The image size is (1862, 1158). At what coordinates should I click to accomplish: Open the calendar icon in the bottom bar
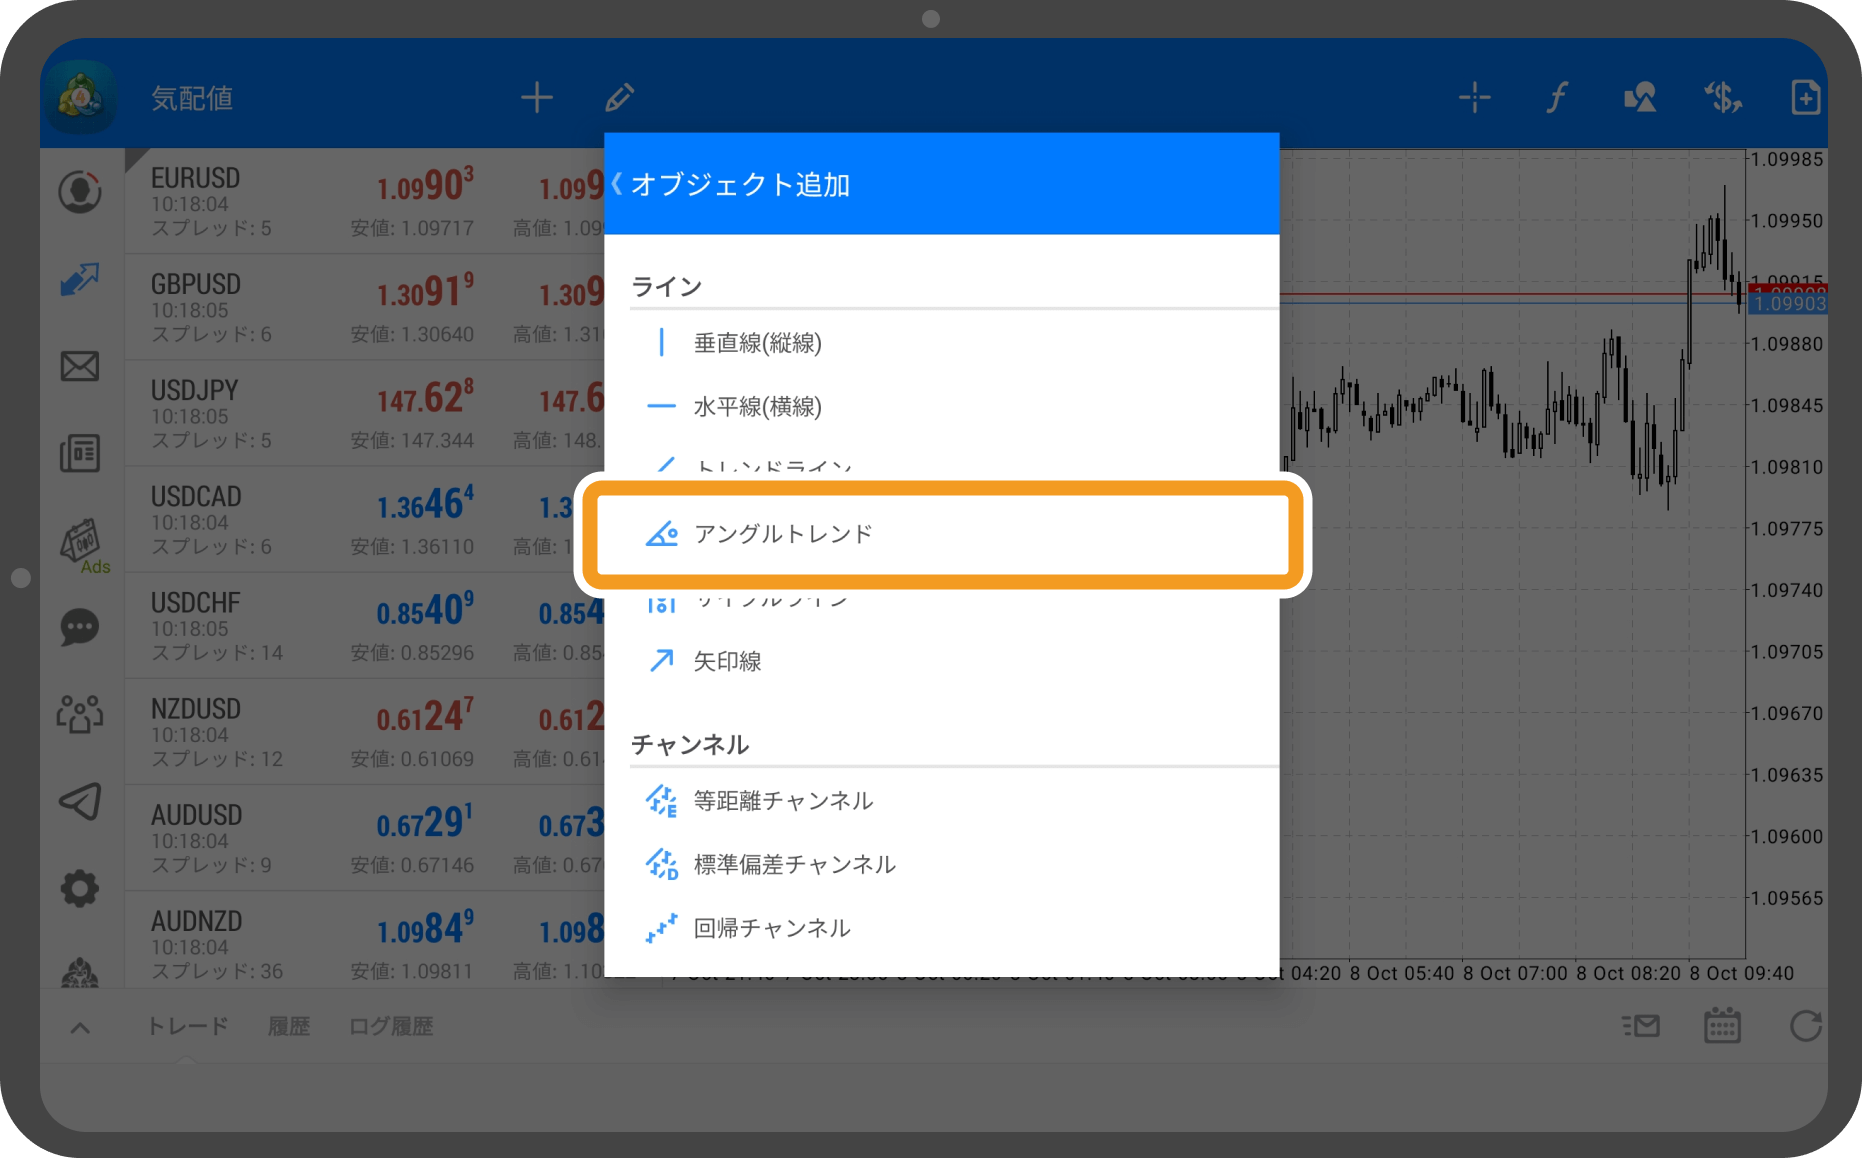(x=1722, y=1026)
